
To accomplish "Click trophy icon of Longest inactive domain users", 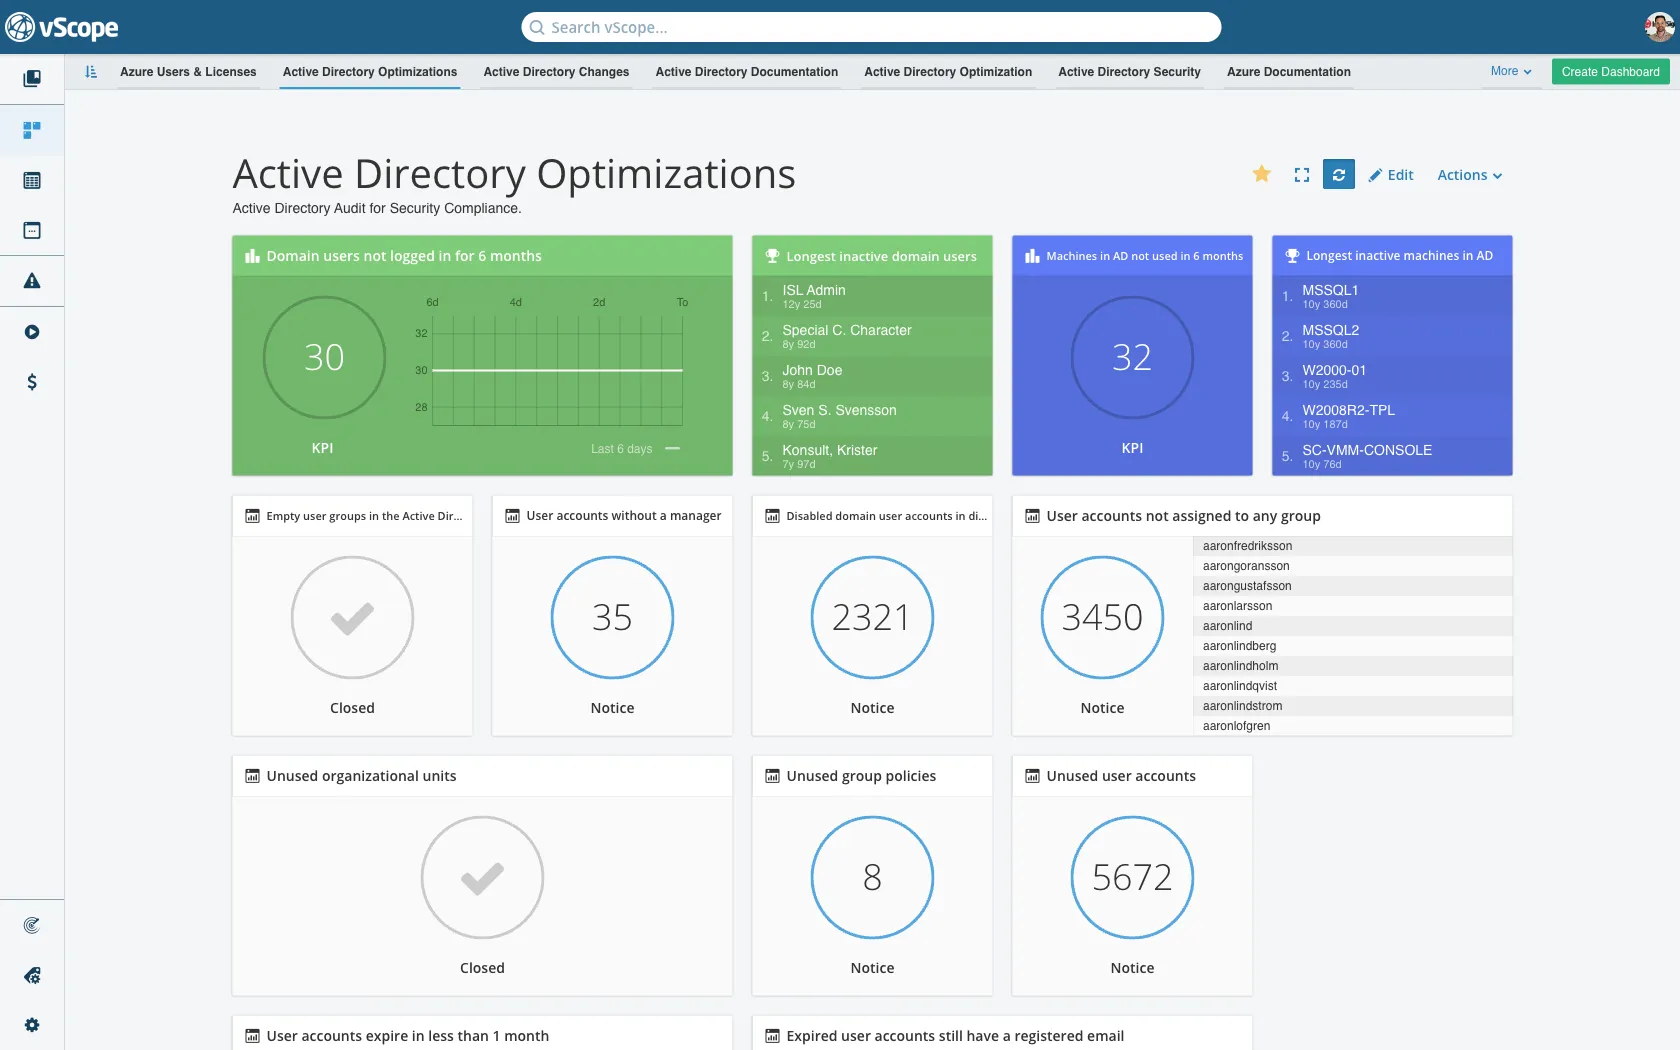I will [x=772, y=256].
